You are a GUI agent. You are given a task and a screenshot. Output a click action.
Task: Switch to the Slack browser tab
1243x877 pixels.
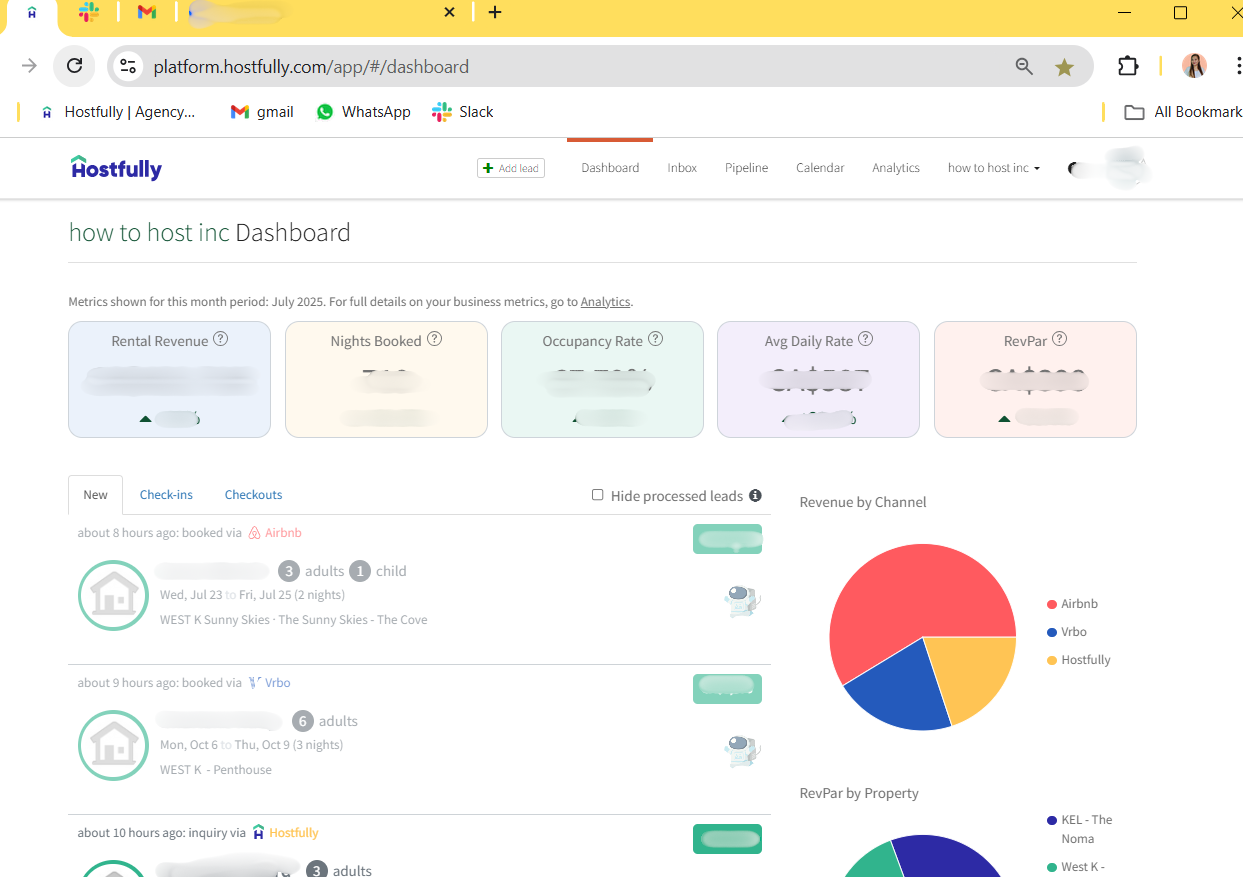[x=89, y=12]
